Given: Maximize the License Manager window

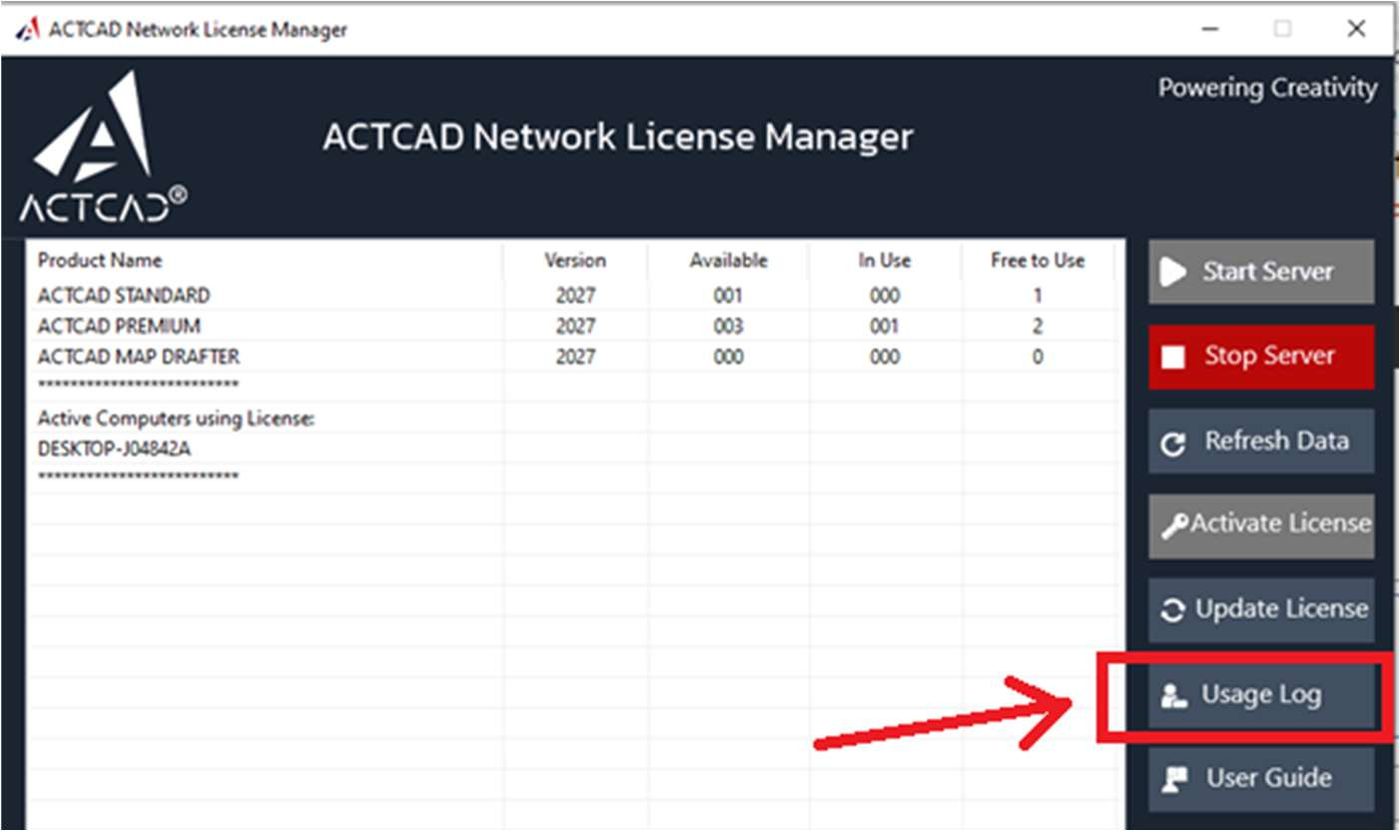Looking at the screenshot, I should (x=1282, y=29).
